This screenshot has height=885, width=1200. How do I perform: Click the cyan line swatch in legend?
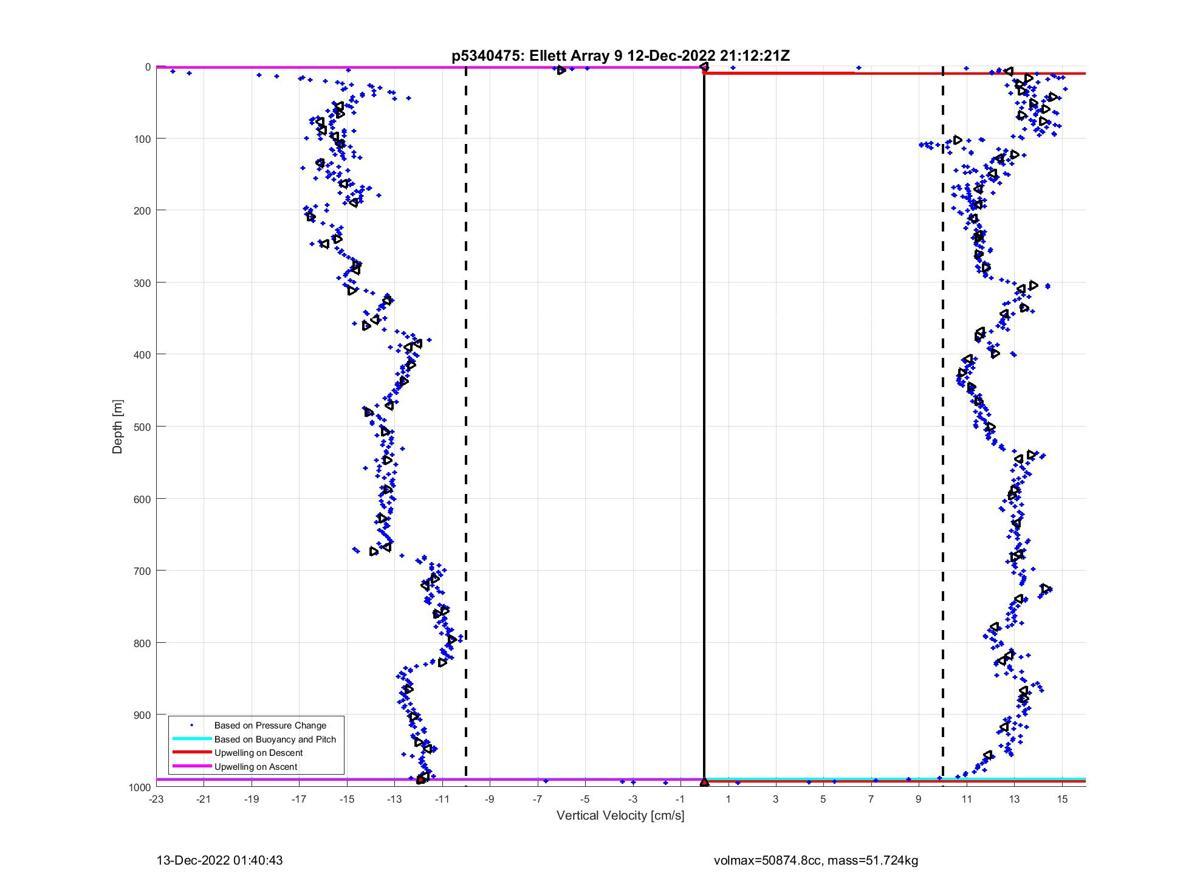pyautogui.click(x=191, y=739)
